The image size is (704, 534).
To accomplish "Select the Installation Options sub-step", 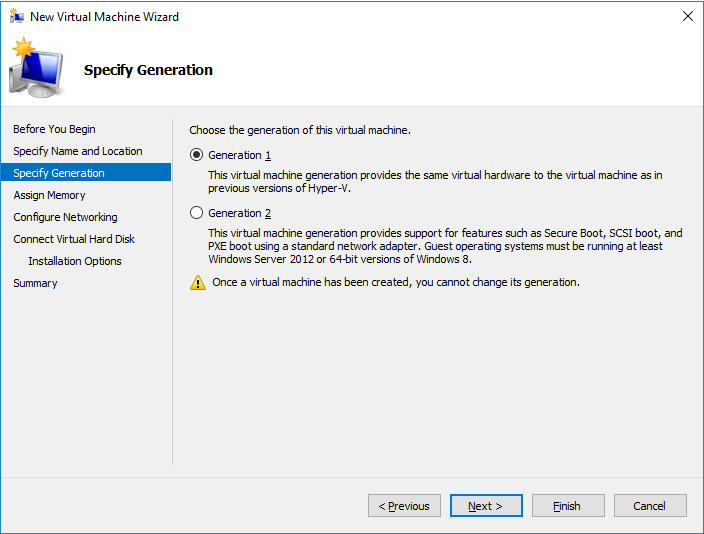I will [x=75, y=261].
